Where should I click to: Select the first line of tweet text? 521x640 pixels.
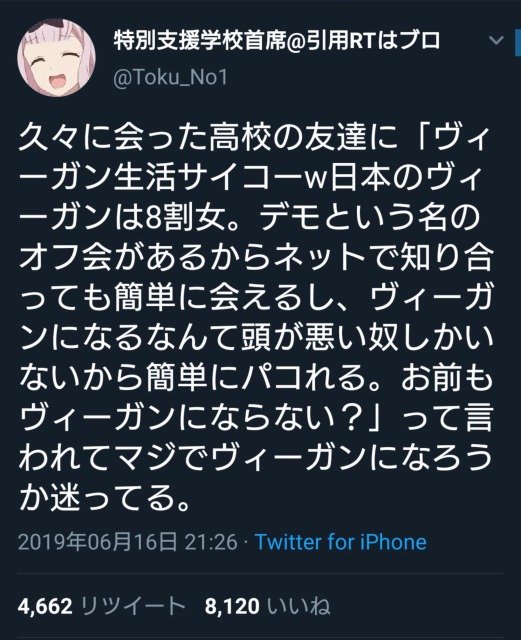[254, 138]
